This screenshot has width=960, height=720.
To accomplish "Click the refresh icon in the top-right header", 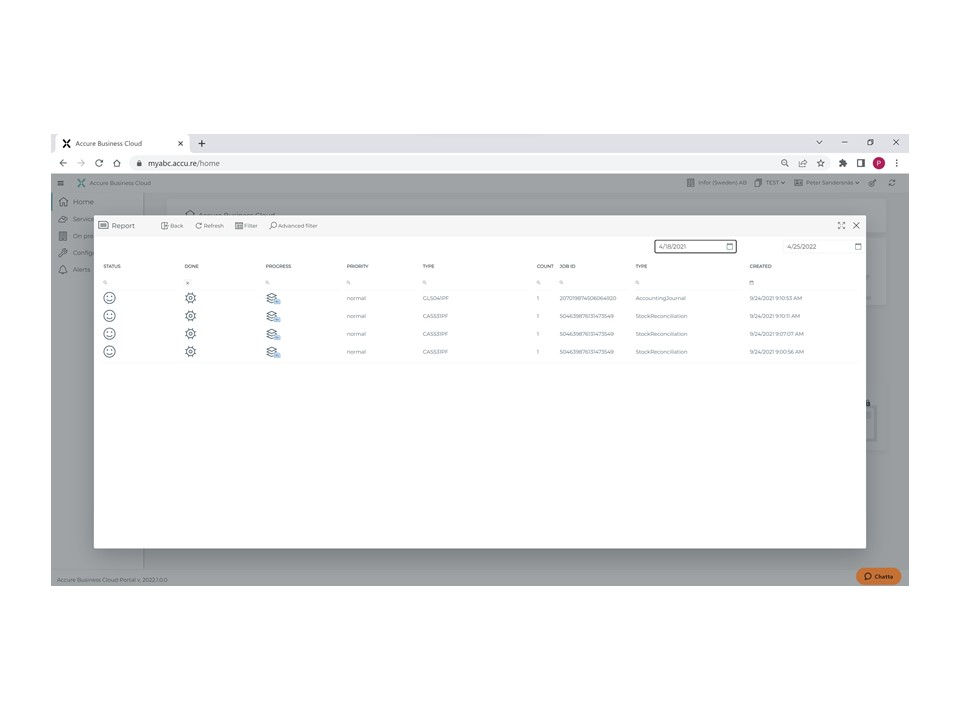I will pos(891,183).
